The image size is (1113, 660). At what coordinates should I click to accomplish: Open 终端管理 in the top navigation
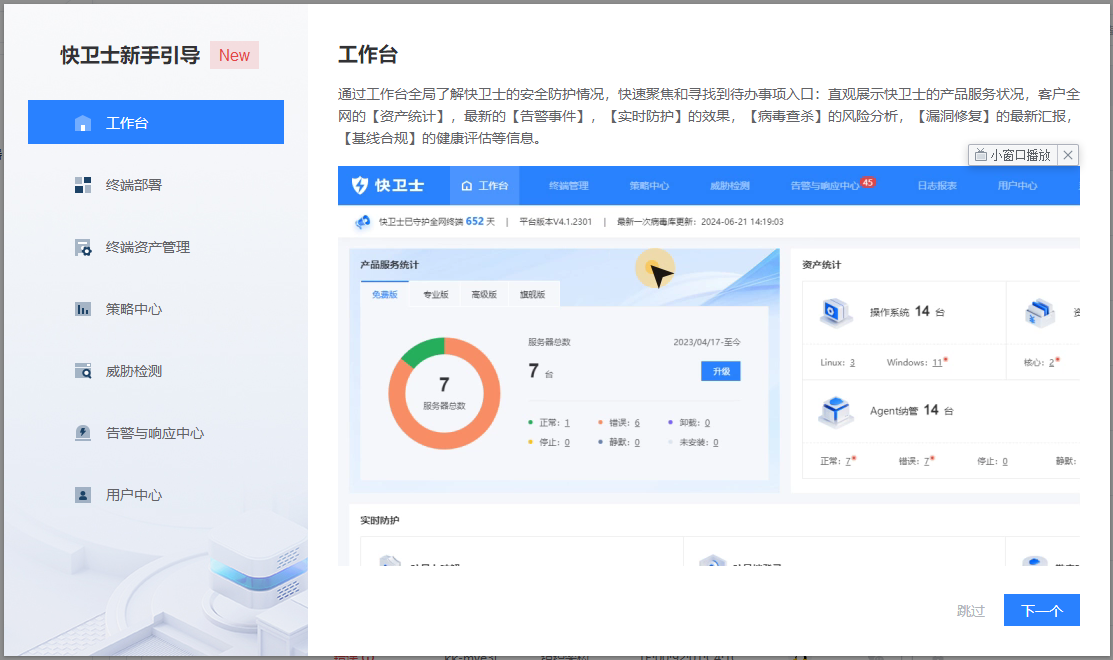[568, 186]
